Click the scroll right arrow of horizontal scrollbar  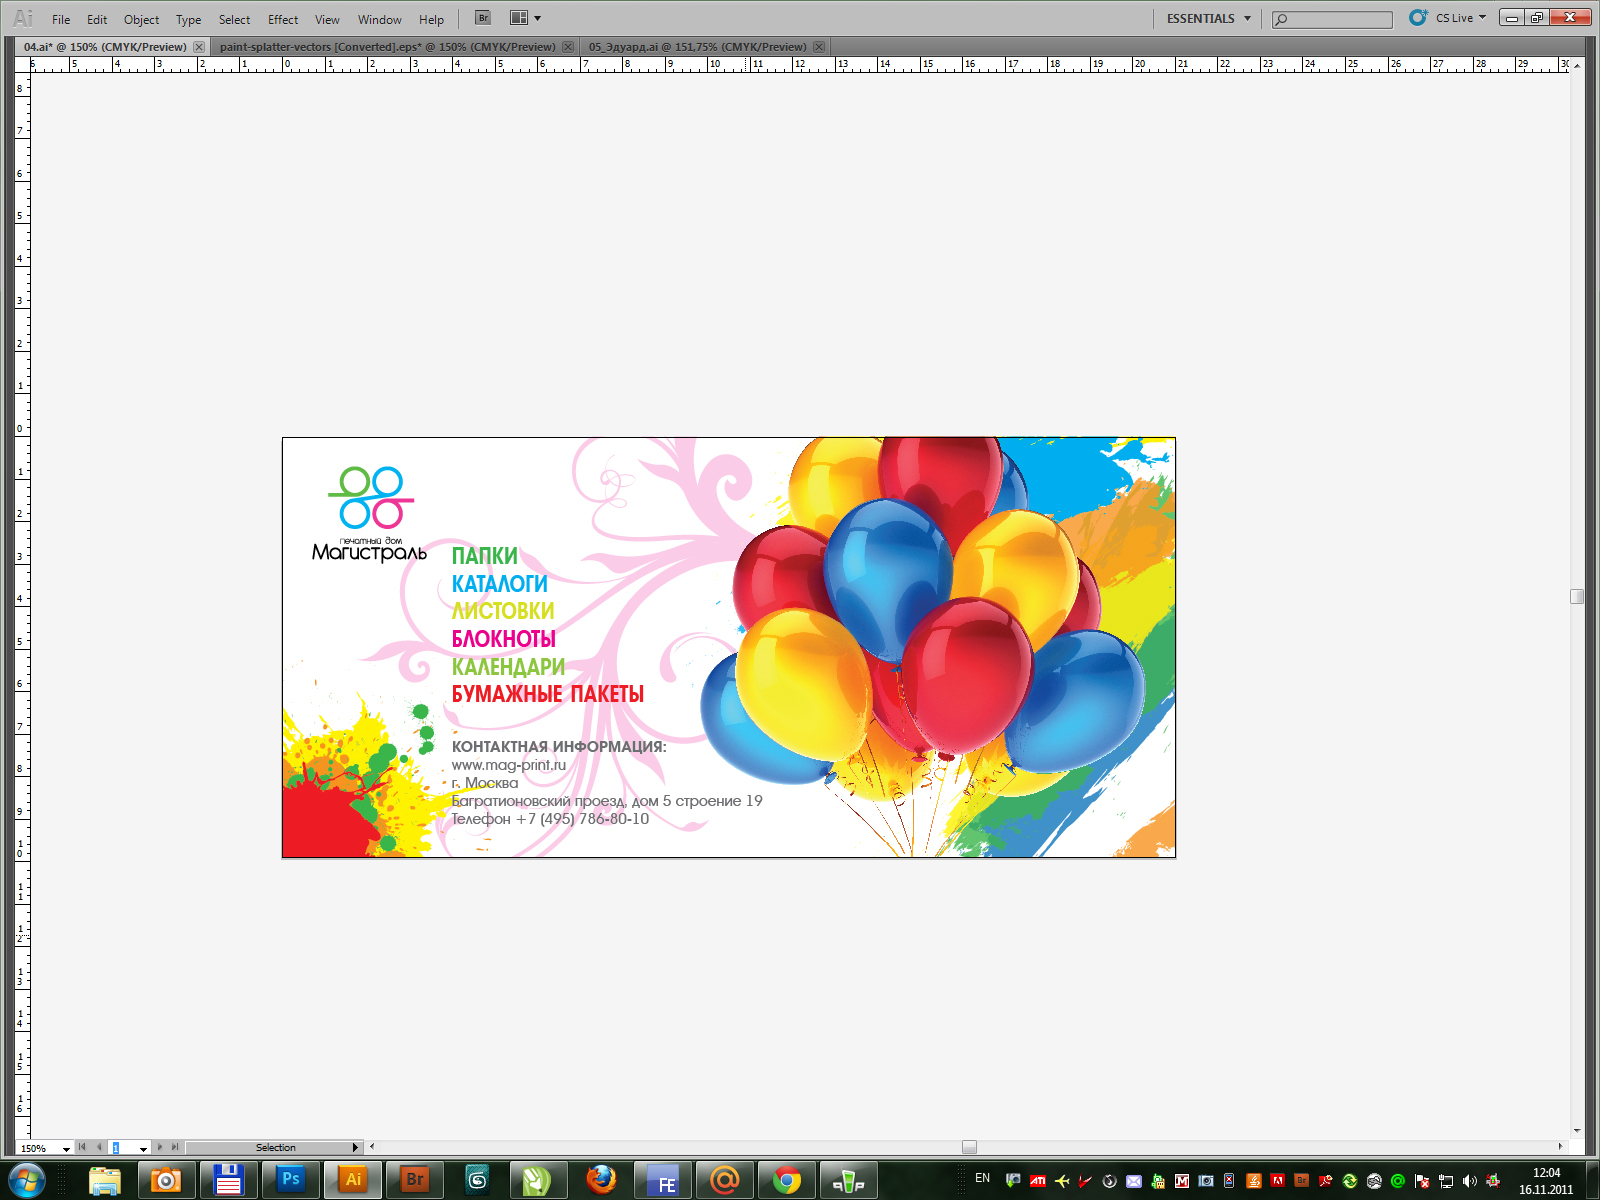tap(1560, 1147)
